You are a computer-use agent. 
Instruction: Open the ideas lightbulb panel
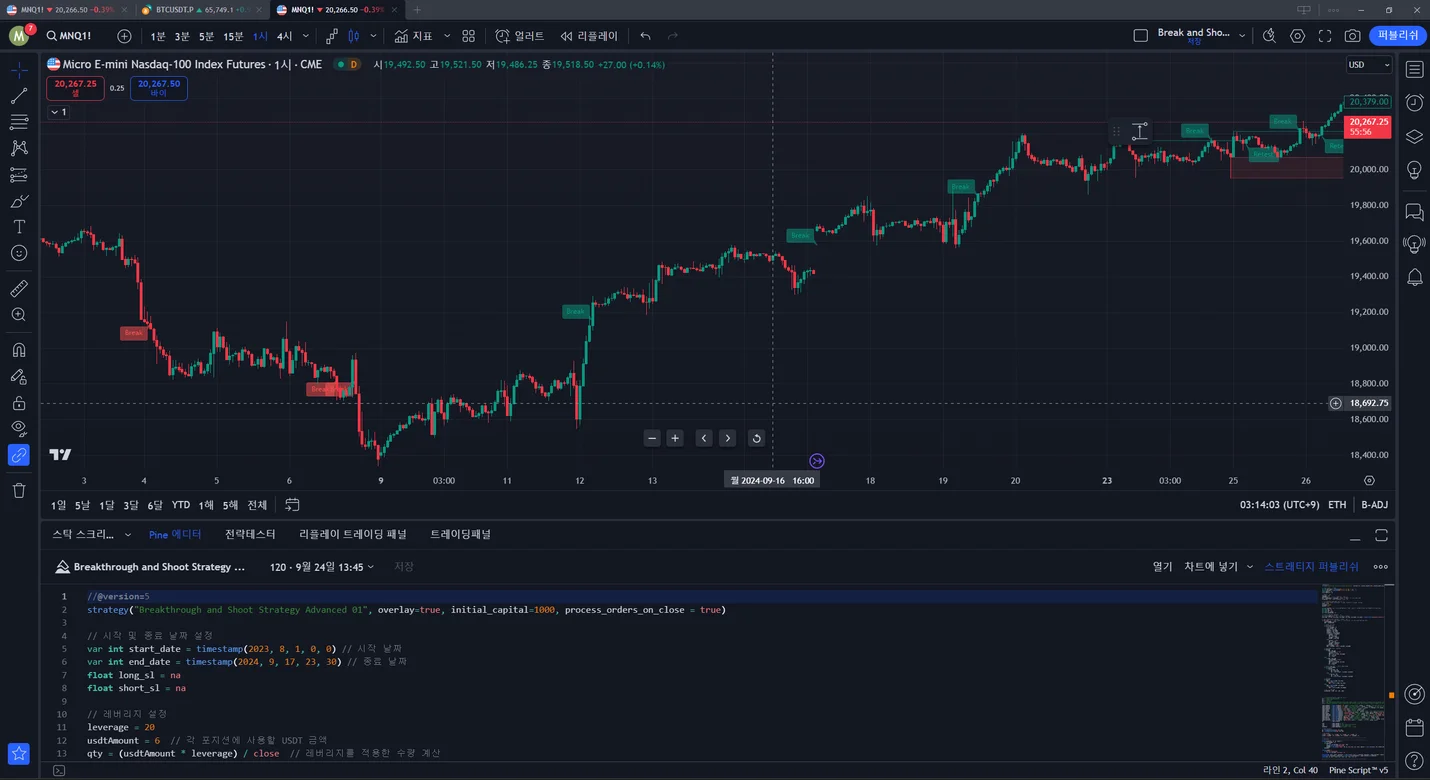click(x=1414, y=170)
